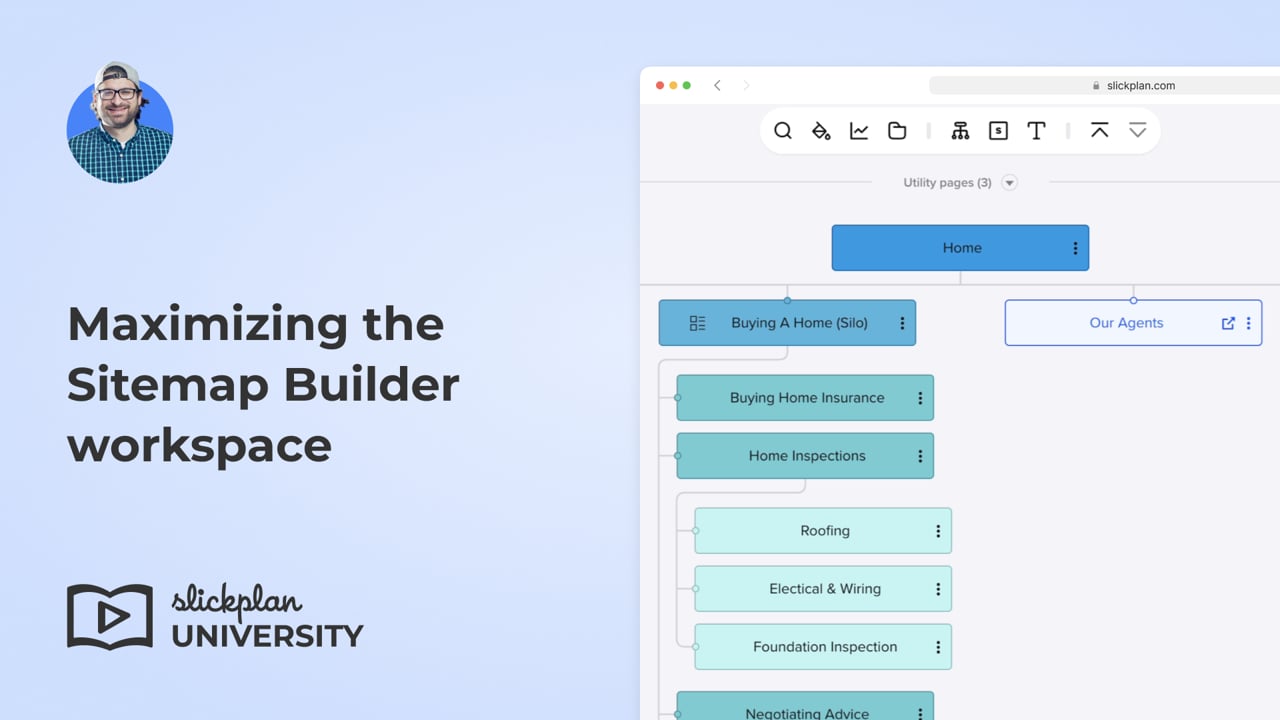The width and height of the screenshot is (1280, 720).
Task: Open the Home page options menu dots
Action: click(1075, 248)
